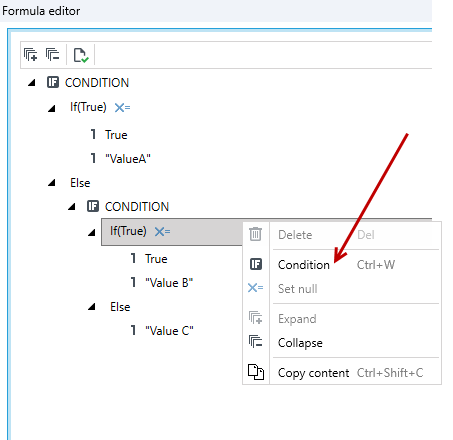Select the first Else row
453x440 pixels.
[x=80, y=183]
